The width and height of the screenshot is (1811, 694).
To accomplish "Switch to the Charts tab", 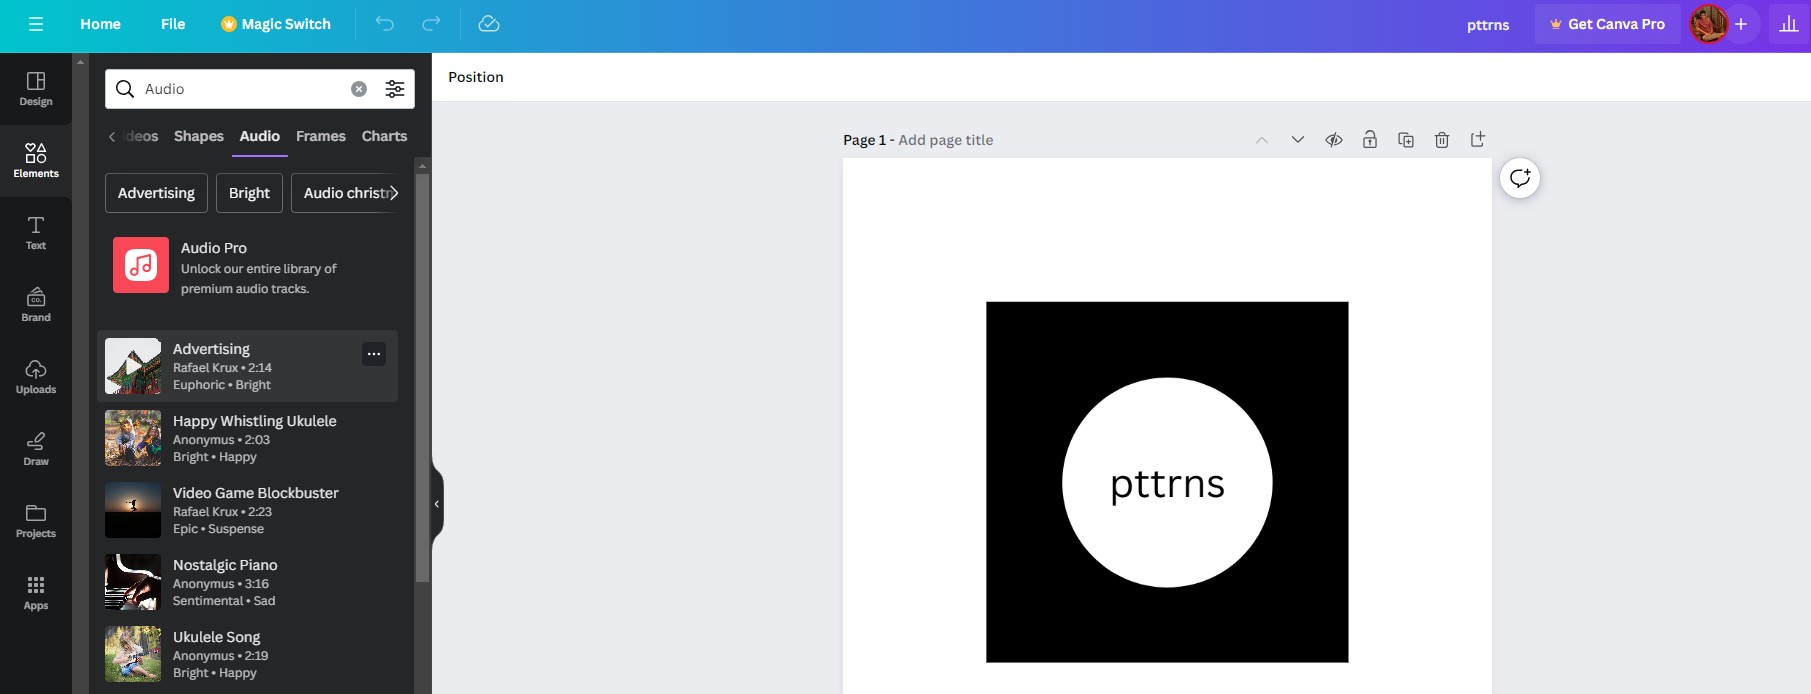I will click(x=384, y=136).
